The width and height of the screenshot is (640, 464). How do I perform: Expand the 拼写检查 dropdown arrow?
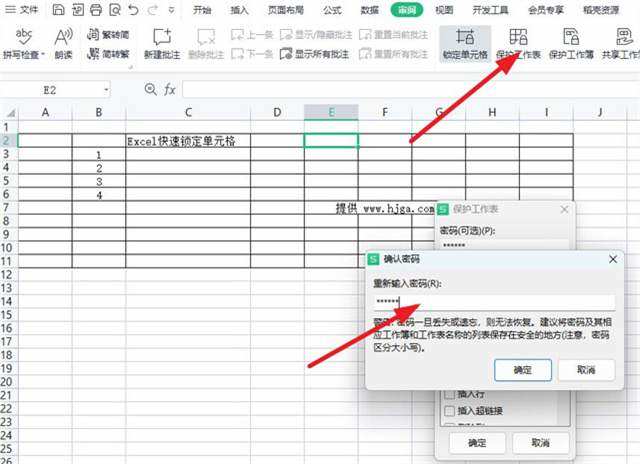click(43, 54)
